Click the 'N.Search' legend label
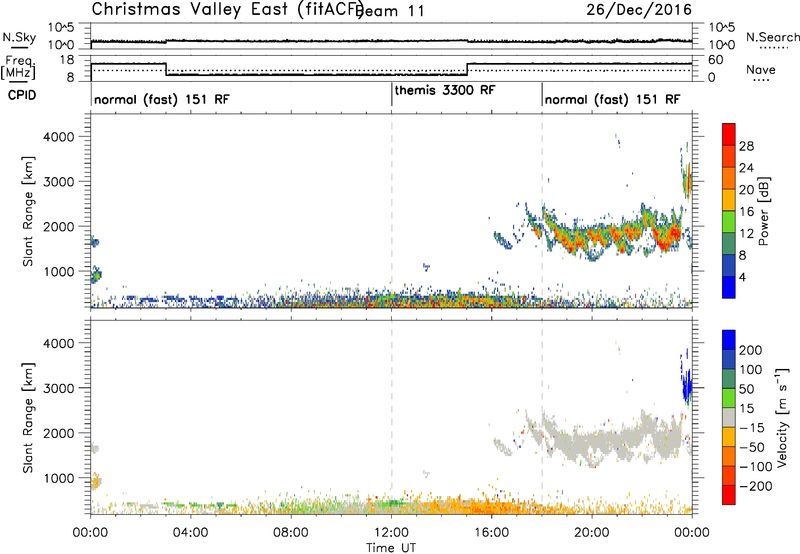 (772, 37)
